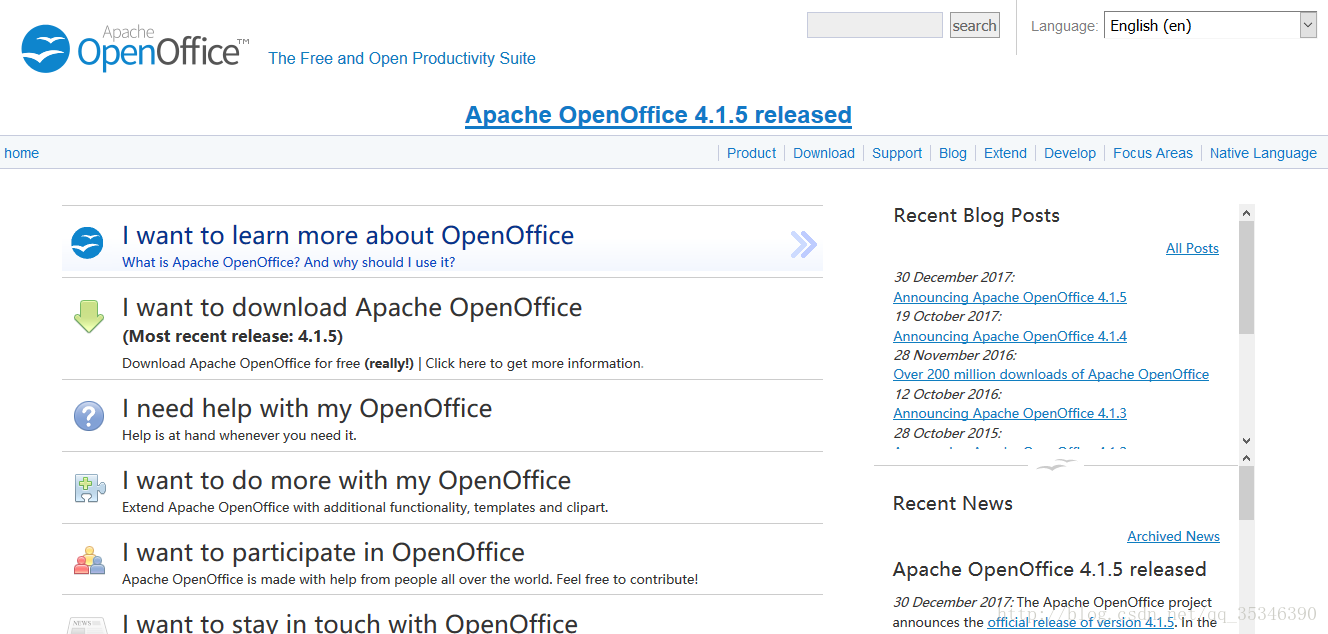Open the Download menu item
Image resolution: width=1328 pixels, height=634 pixels.
(824, 153)
